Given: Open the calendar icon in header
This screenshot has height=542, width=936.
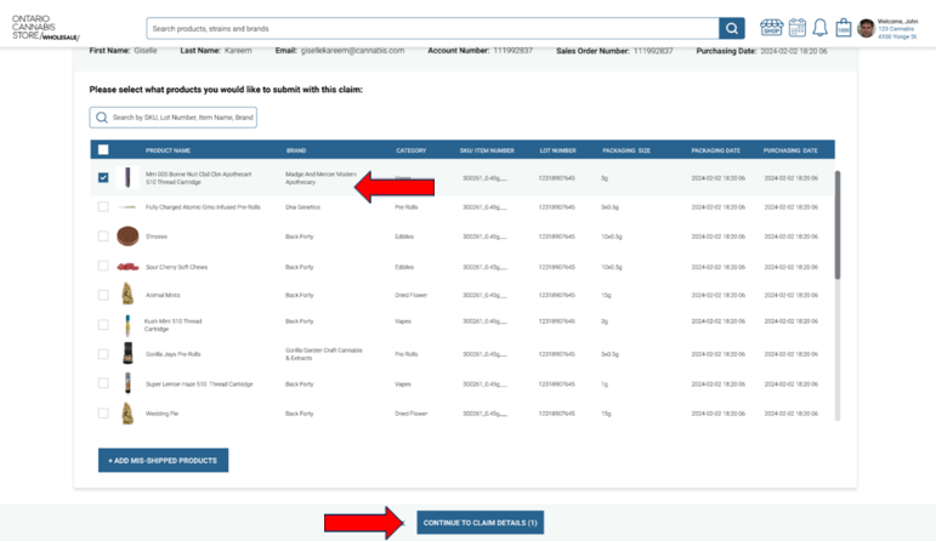Looking at the screenshot, I should tap(797, 27).
